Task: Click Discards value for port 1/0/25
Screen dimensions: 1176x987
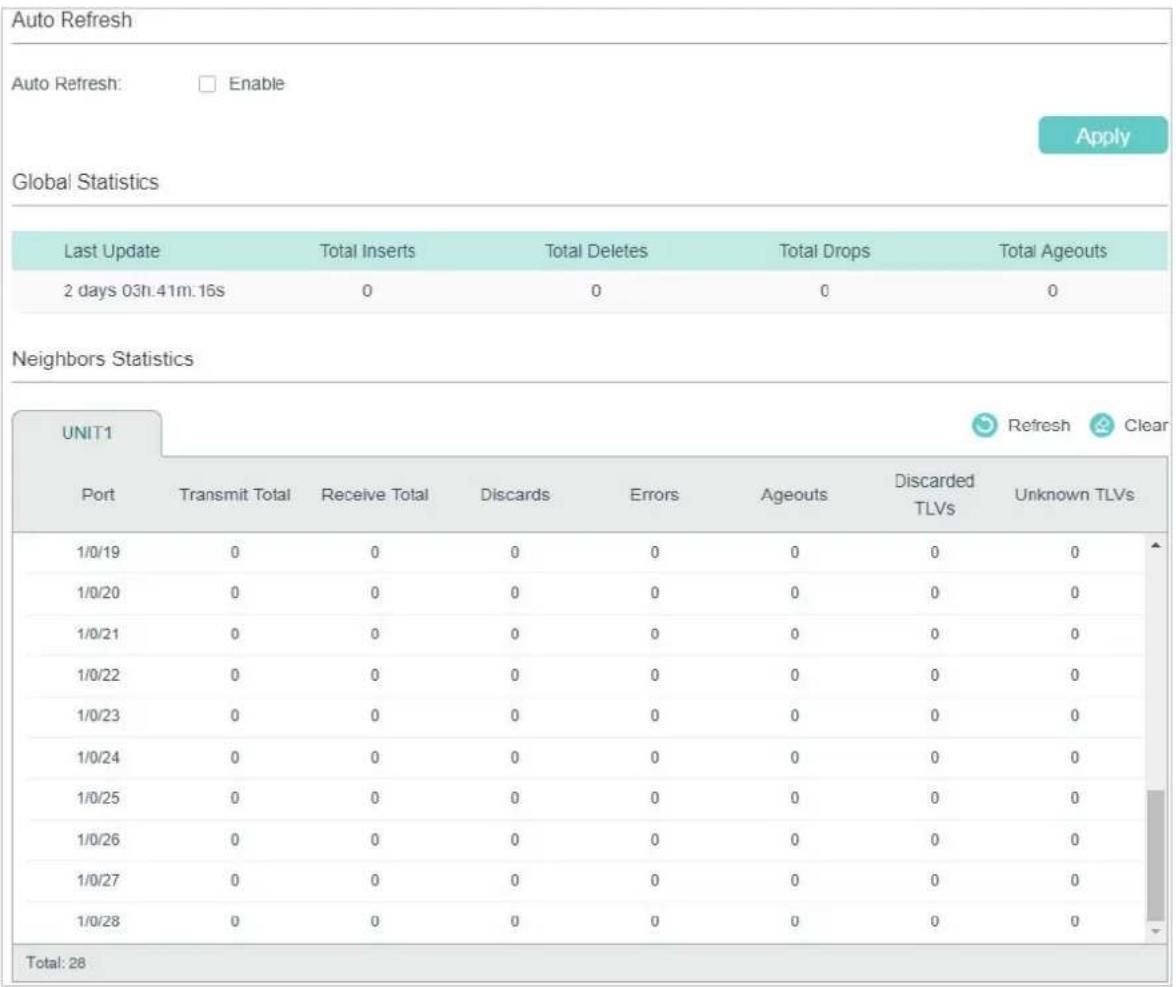Action: tap(514, 799)
